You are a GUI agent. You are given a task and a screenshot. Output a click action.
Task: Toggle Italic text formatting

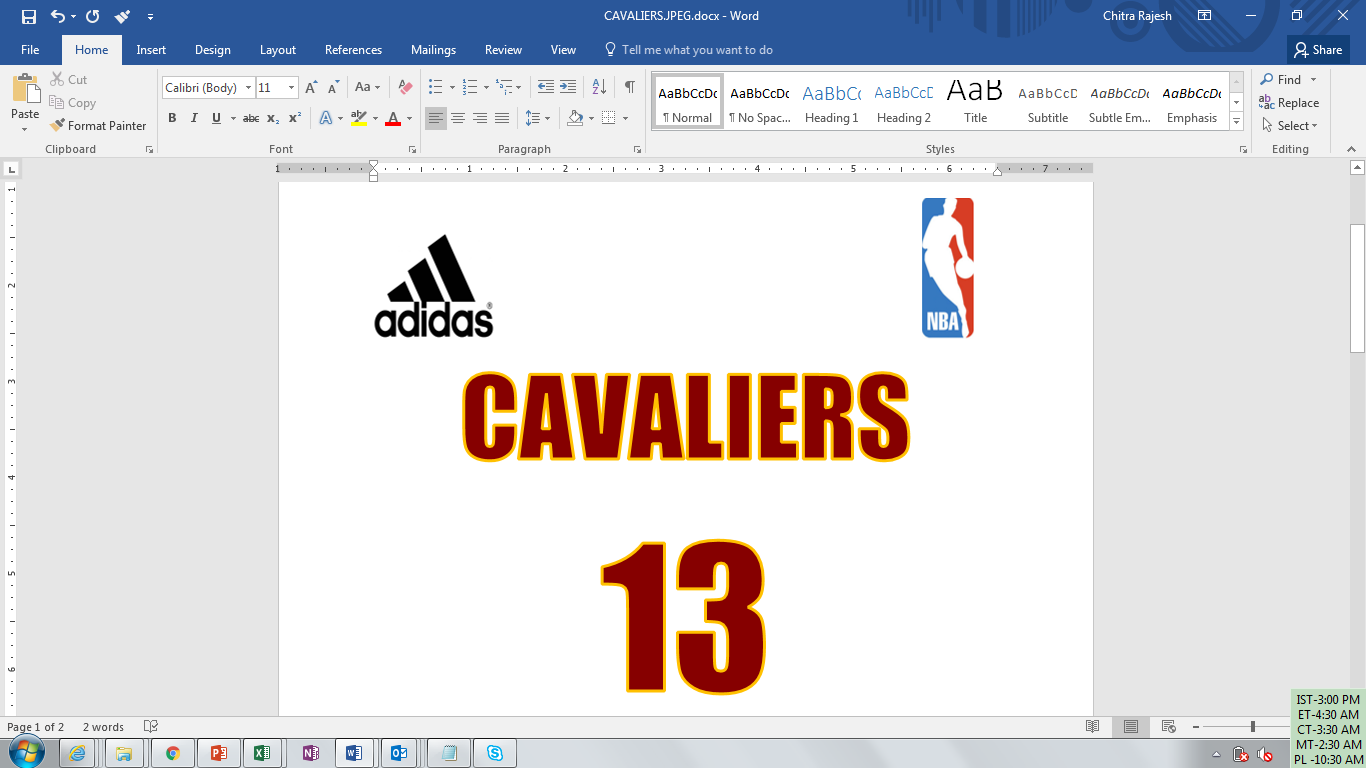(194, 118)
